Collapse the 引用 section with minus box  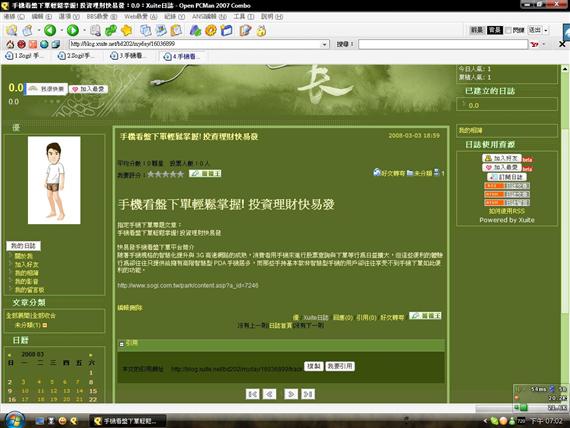(122, 344)
